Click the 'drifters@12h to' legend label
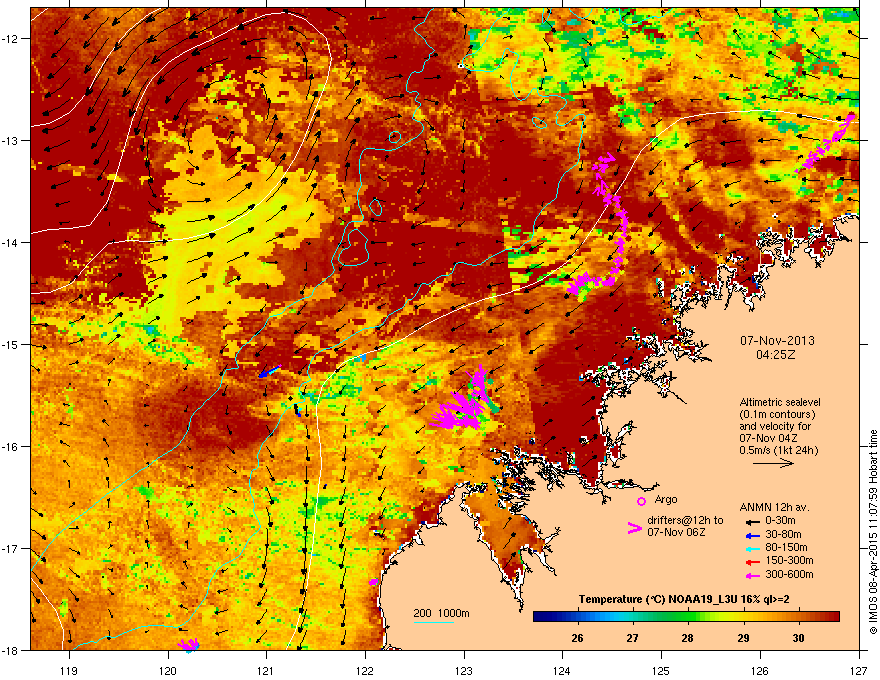Image resolution: width=880 pixels, height=680 pixels. click(685, 521)
